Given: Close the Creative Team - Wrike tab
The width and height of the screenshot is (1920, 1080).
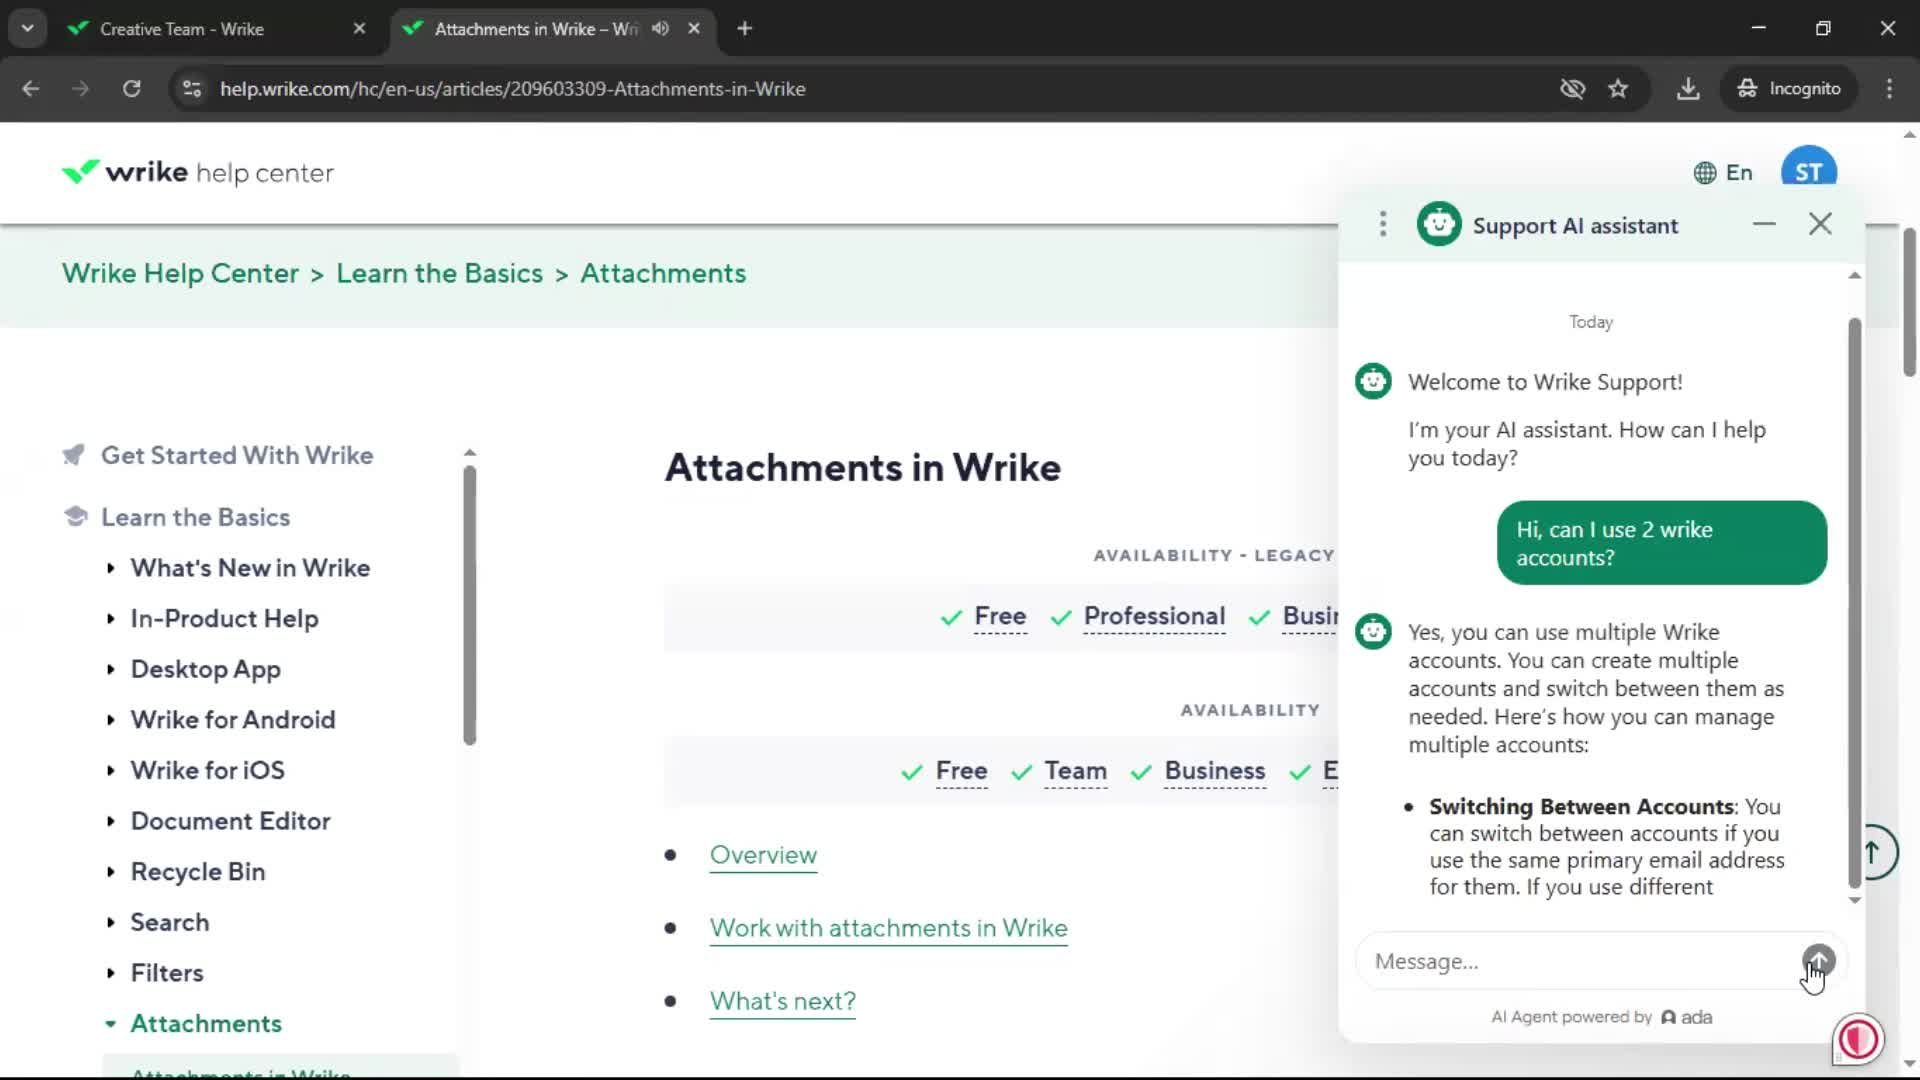Looking at the screenshot, I should tap(359, 29).
